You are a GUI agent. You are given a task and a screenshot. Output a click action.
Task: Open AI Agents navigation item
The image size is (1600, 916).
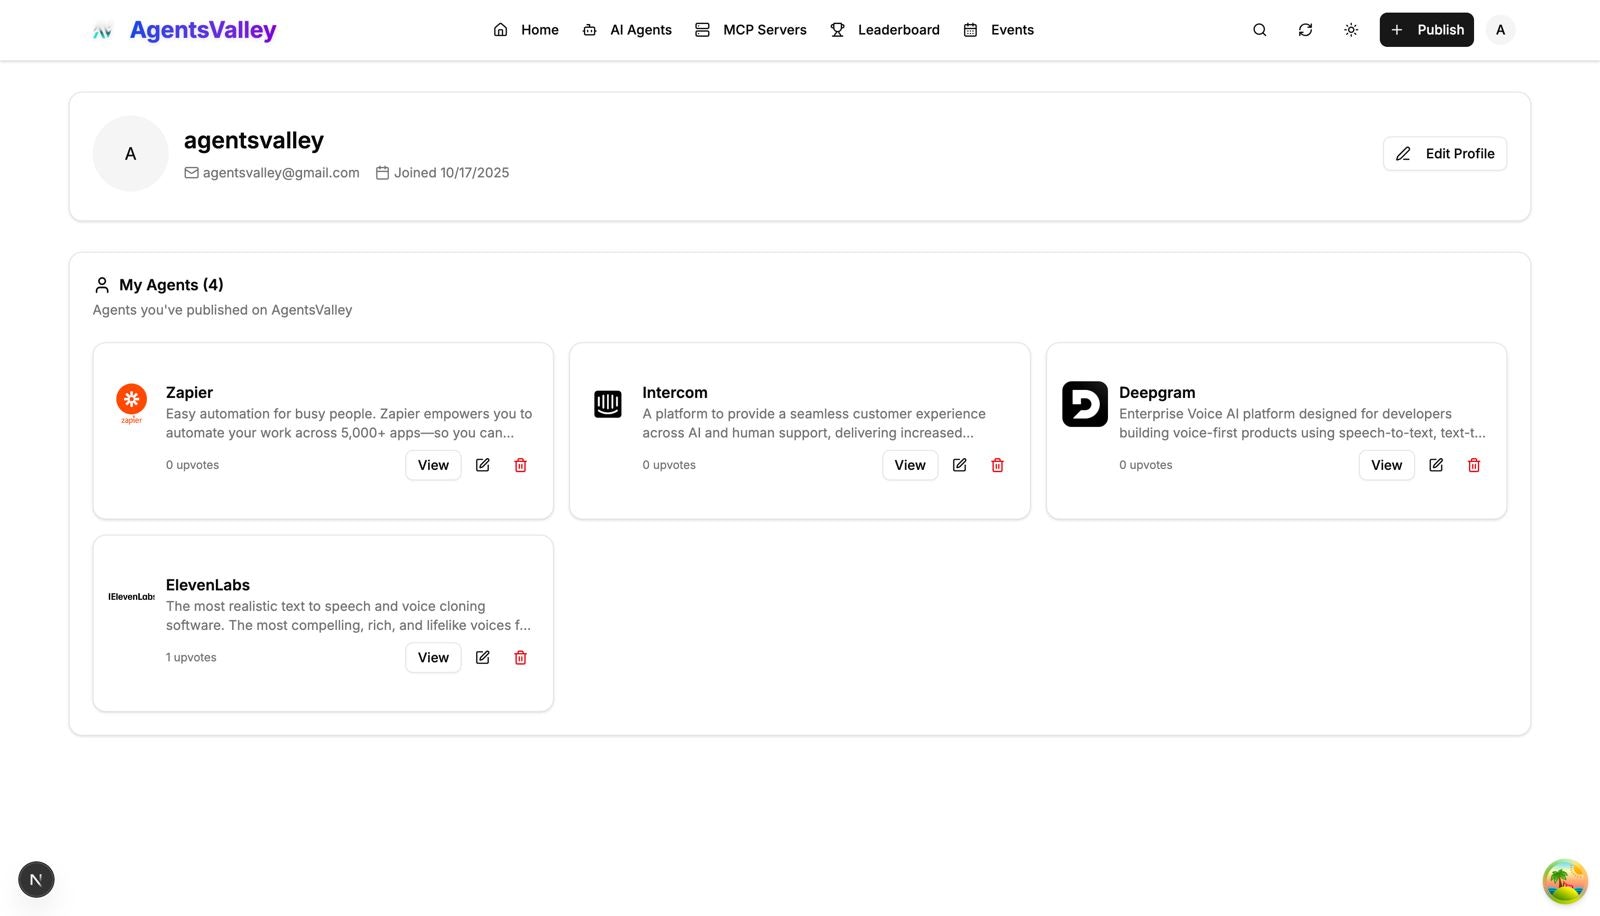[628, 30]
